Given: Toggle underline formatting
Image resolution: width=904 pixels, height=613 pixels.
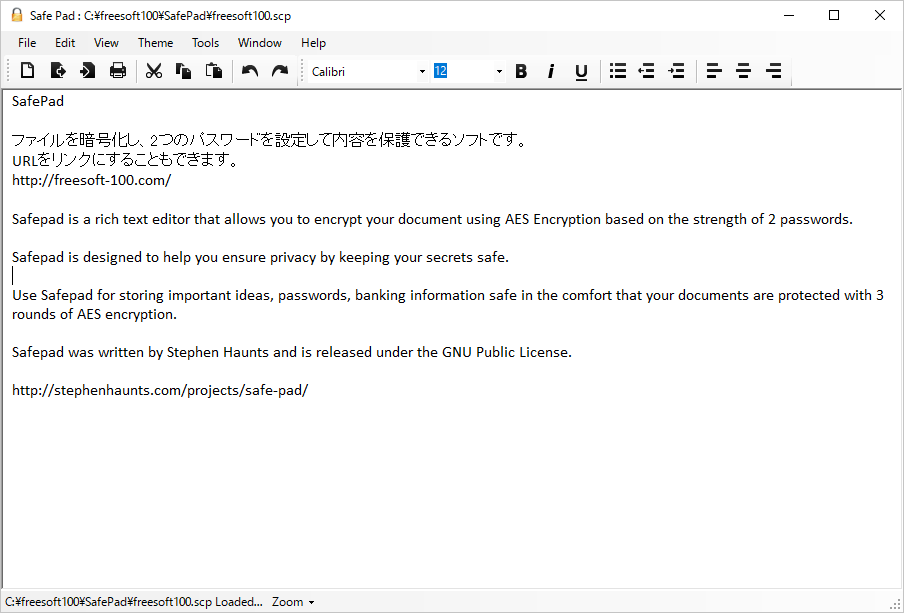Looking at the screenshot, I should point(581,72).
